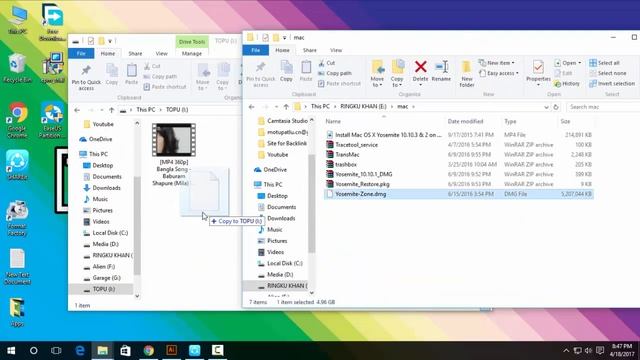Click Copy to in mac window ribbon
This screenshot has width=640, height=360.
(x=397, y=73)
